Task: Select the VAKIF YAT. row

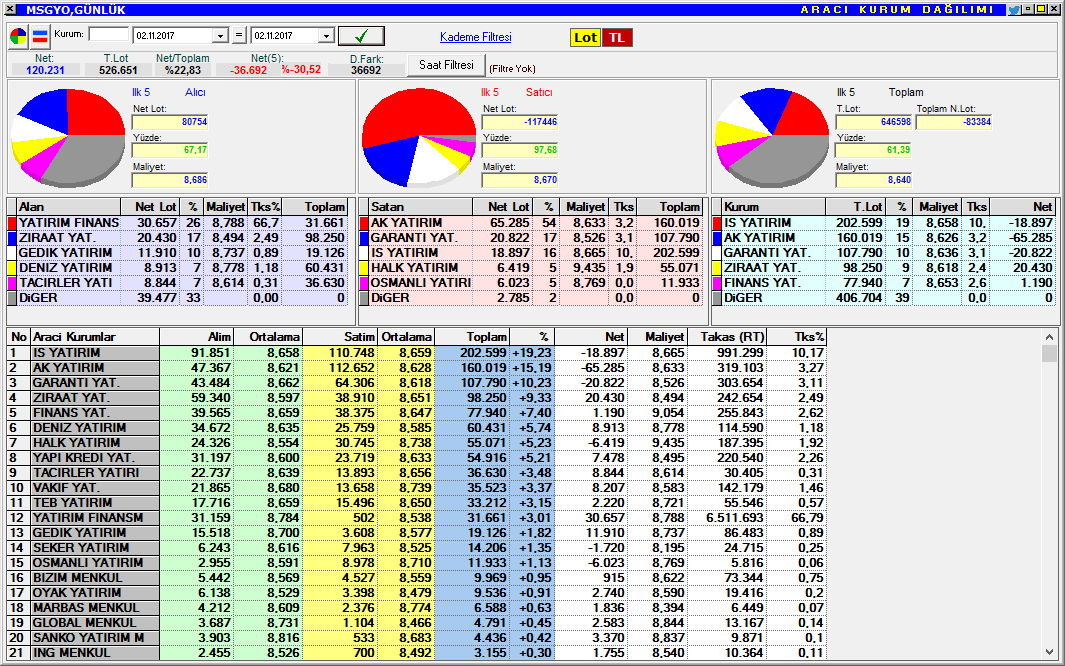Action: [416, 487]
